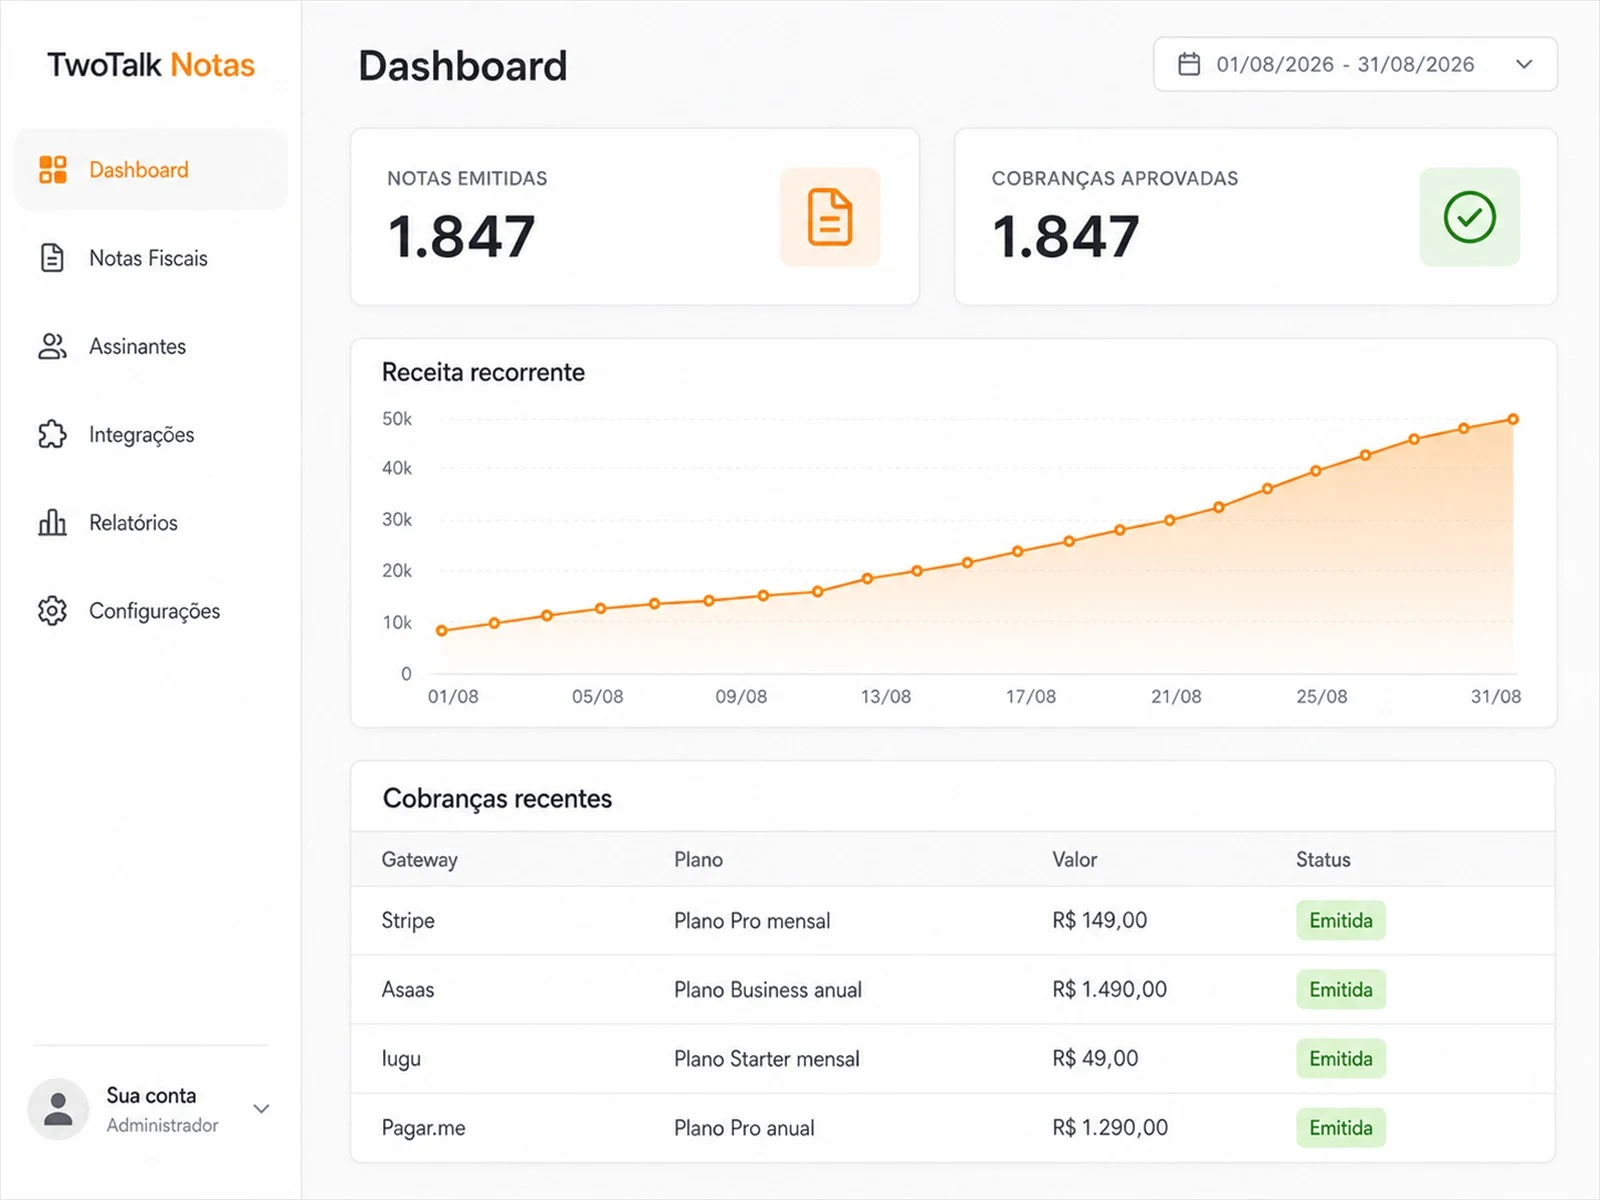Click the Plano Business anual cell
This screenshot has height=1200, width=1600.
pos(768,989)
